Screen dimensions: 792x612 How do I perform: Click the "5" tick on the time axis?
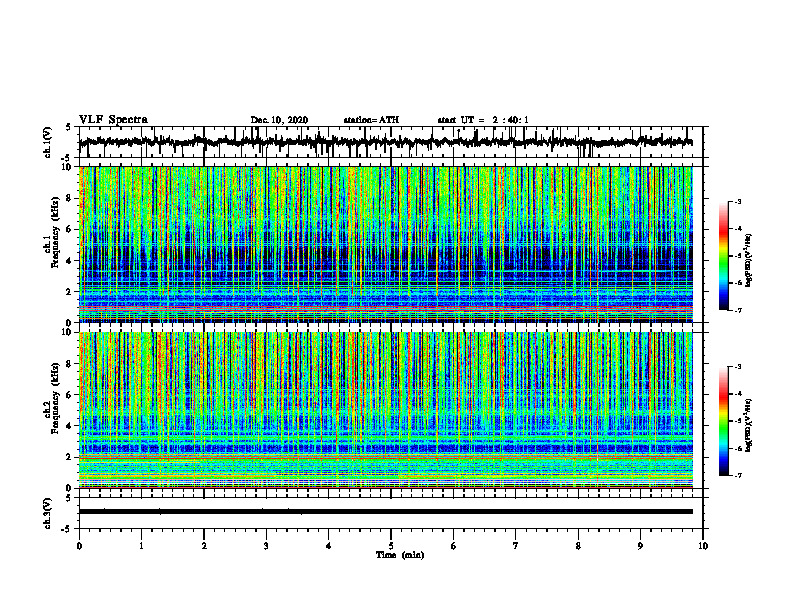[x=391, y=546]
